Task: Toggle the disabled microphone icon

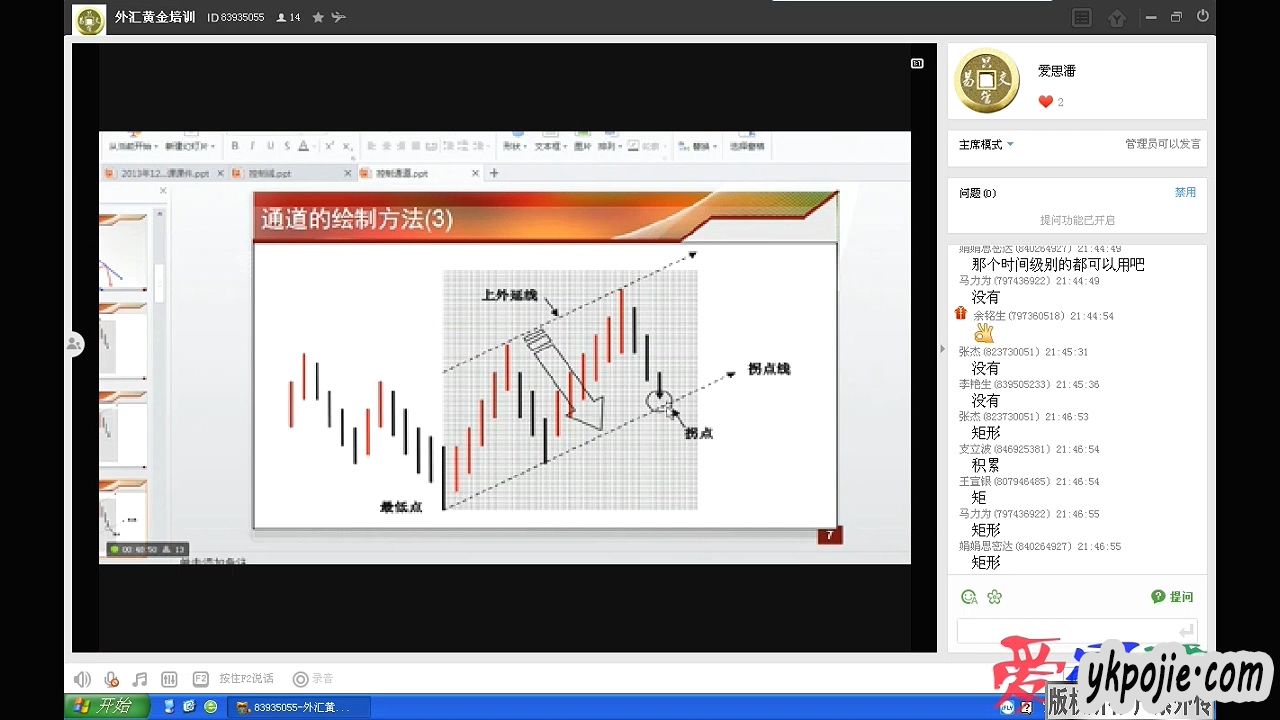Action: point(111,679)
